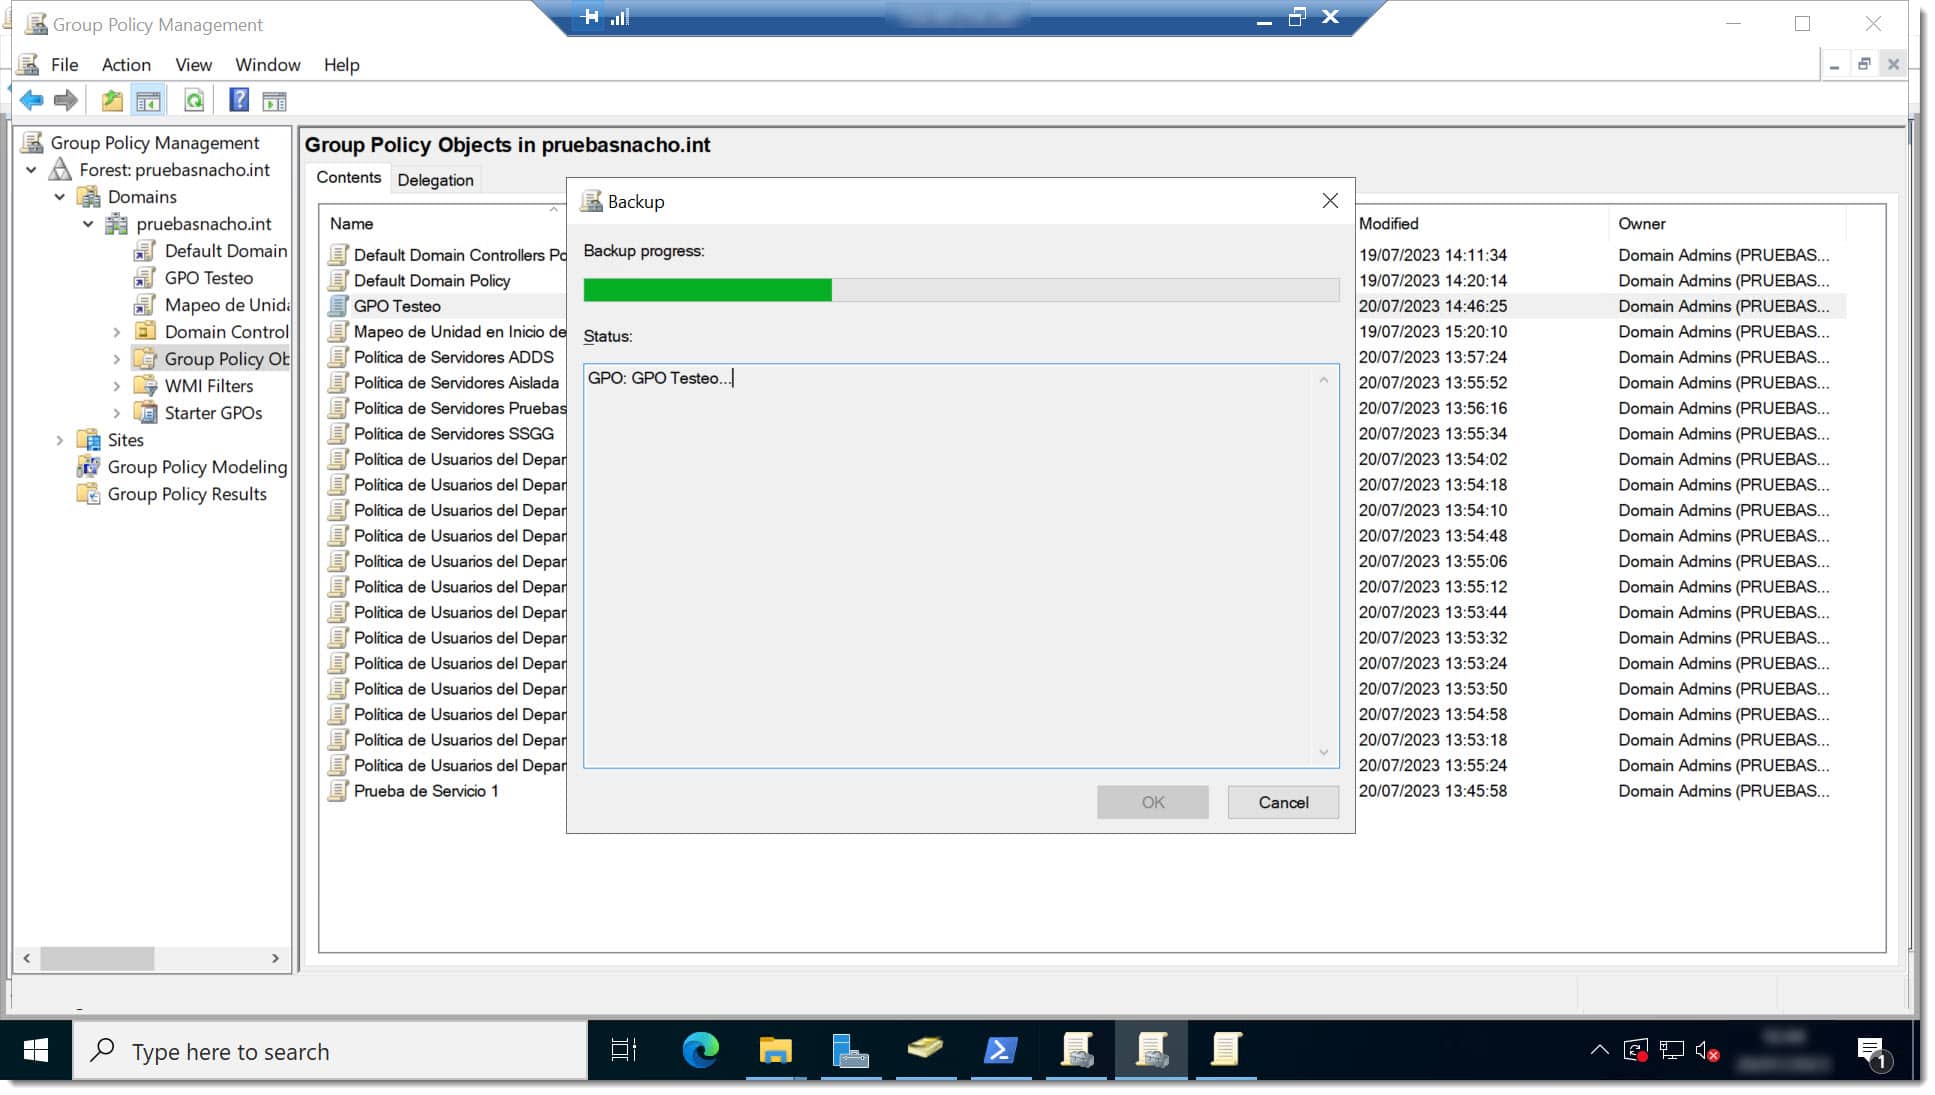The image size is (1935, 1095).
Task: Expand the Domain Controllers node
Action: (x=117, y=332)
